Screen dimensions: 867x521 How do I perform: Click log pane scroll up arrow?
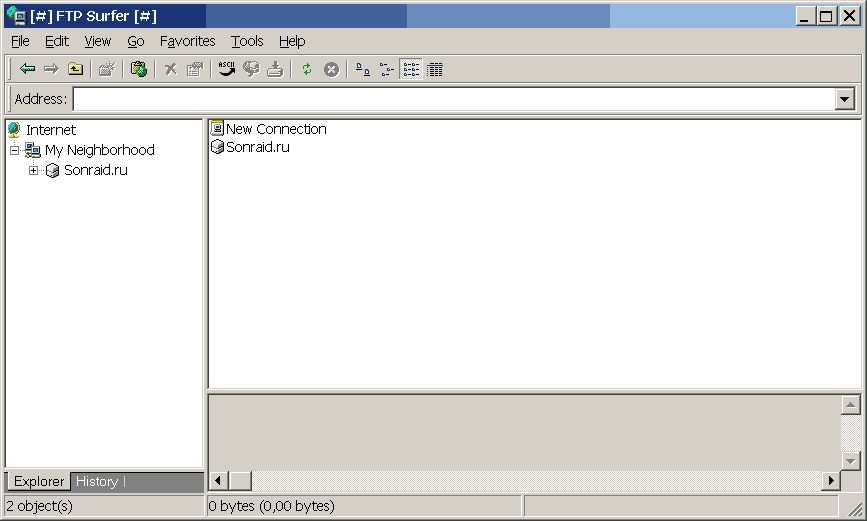pos(850,405)
